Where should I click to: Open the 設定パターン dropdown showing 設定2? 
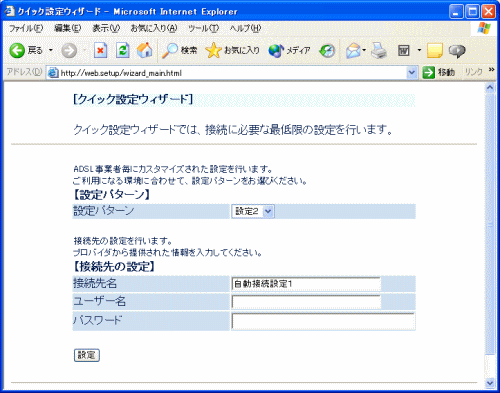tap(253, 211)
